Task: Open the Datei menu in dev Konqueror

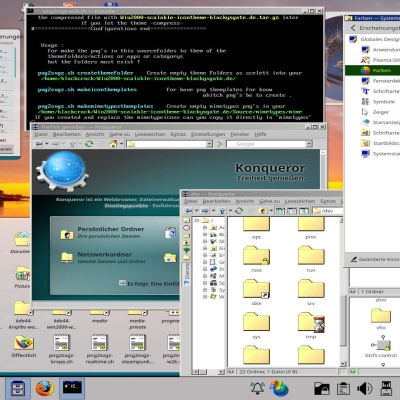Action: coord(191,201)
